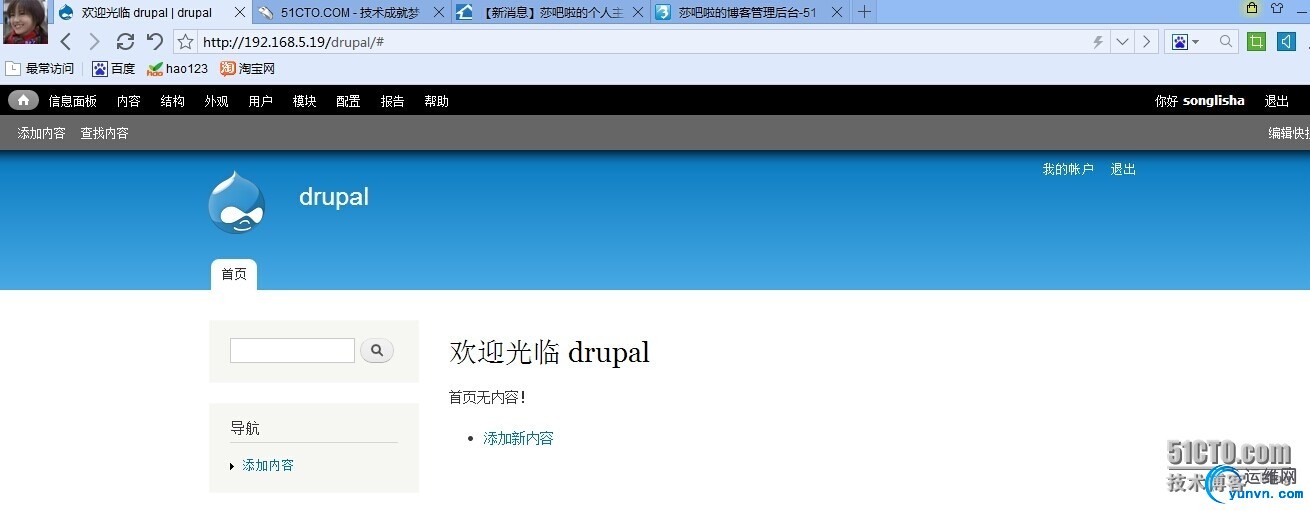The height and width of the screenshot is (511, 1310).
Task: Switch to the 【新消息】莎吧啦的个人主 tab
Action: pyautogui.click(x=552, y=13)
